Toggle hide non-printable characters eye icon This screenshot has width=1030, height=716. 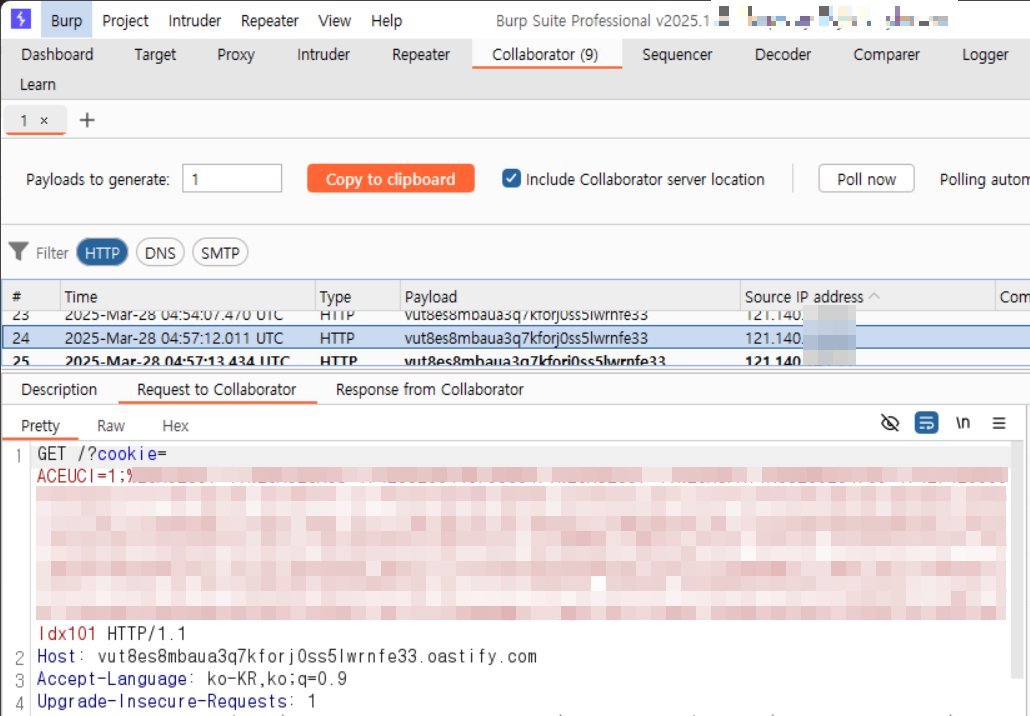click(x=889, y=423)
